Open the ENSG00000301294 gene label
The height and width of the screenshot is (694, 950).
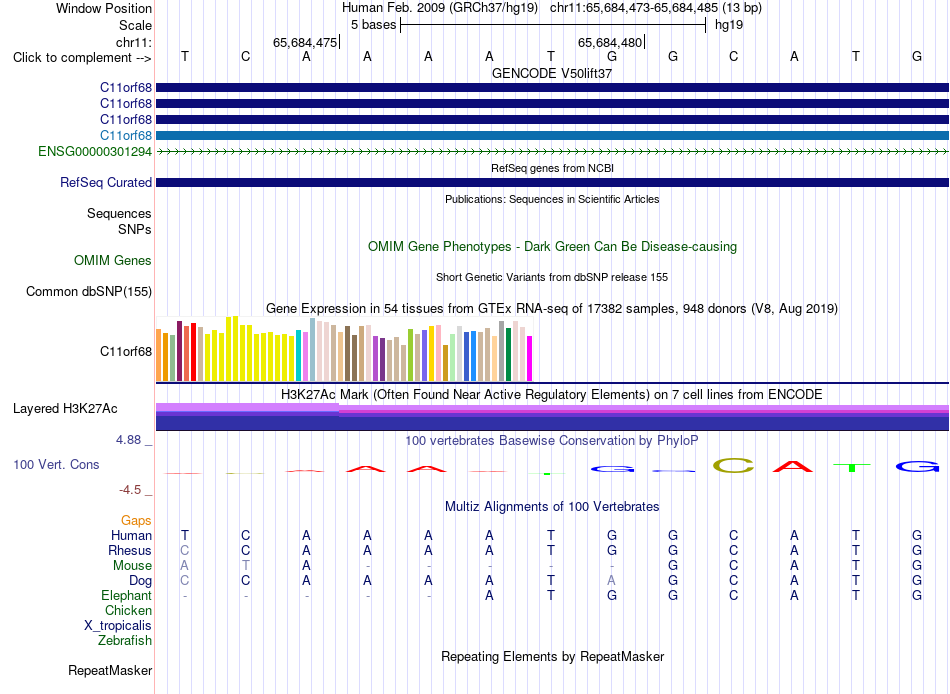click(95, 152)
